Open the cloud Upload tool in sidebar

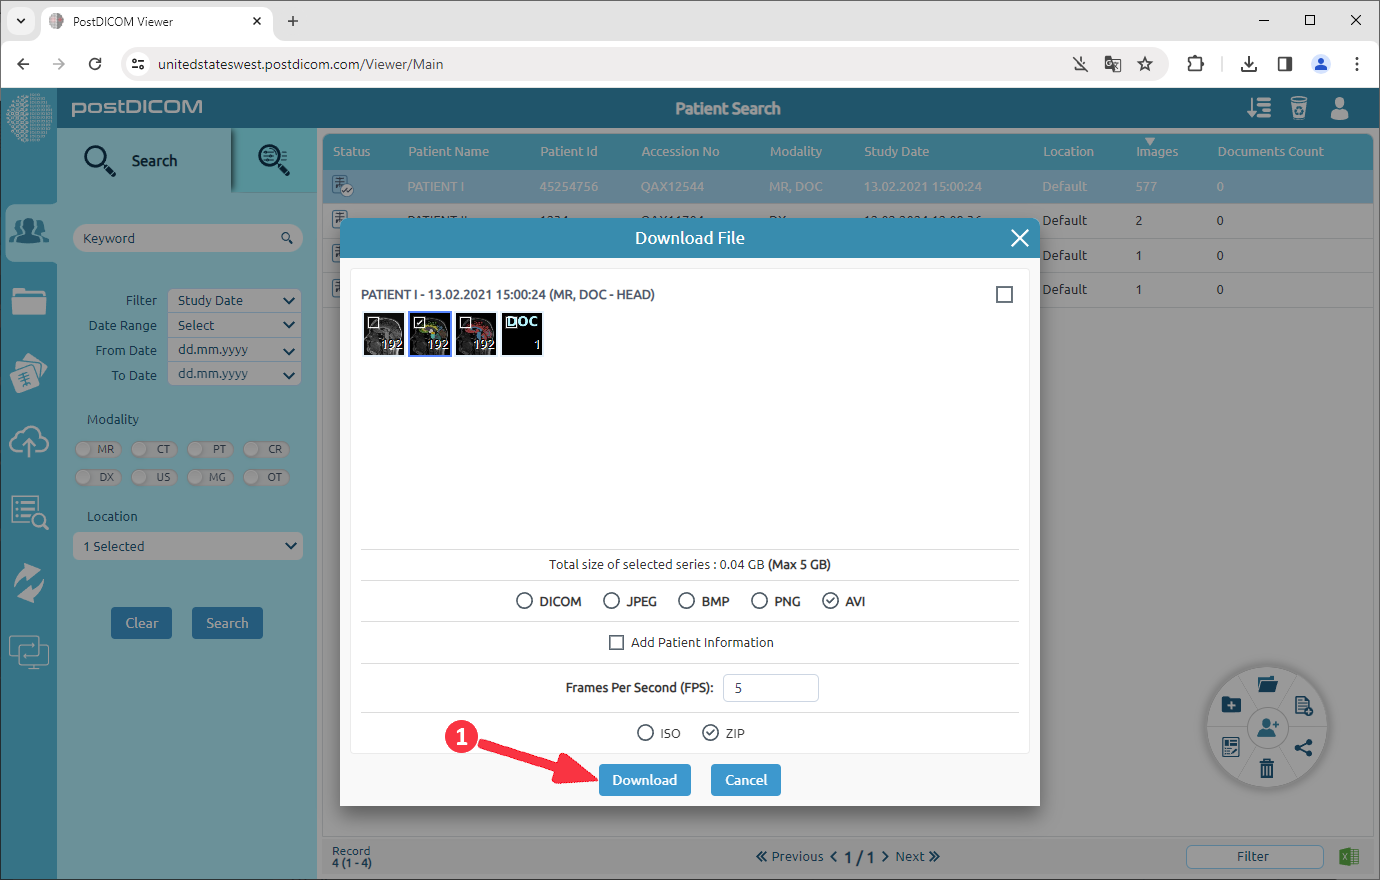30,442
